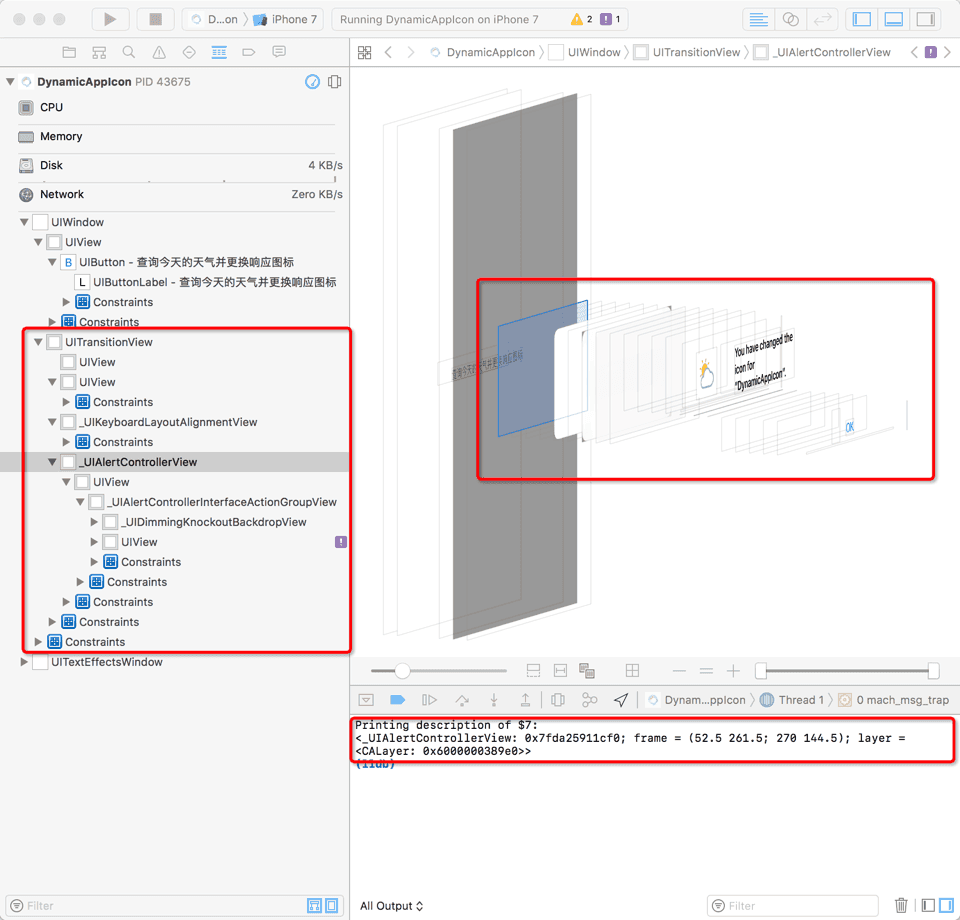This screenshot has width=960, height=920.
Task: Collapse the UIButton tree node
Action: 52,262
